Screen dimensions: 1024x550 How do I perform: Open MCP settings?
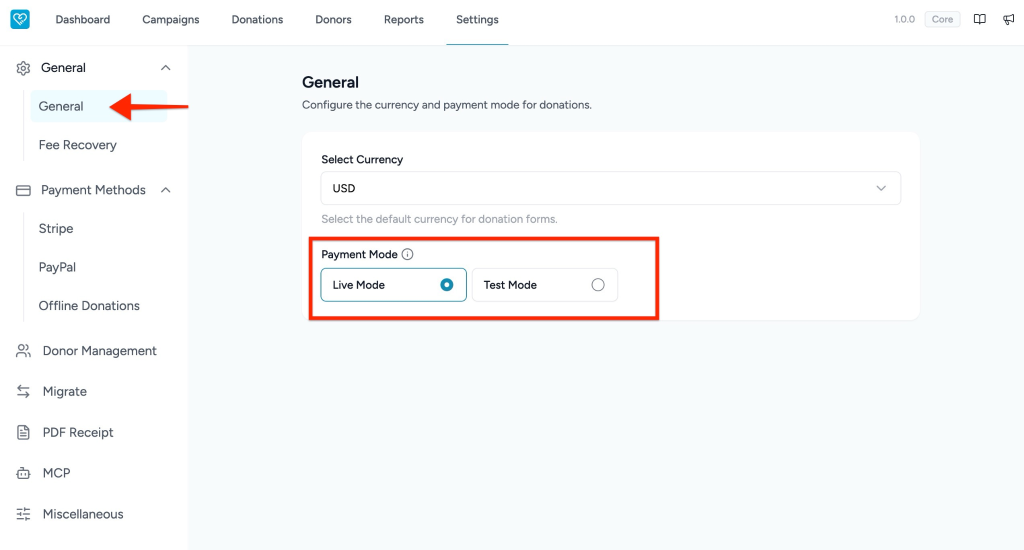(x=56, y=473)
